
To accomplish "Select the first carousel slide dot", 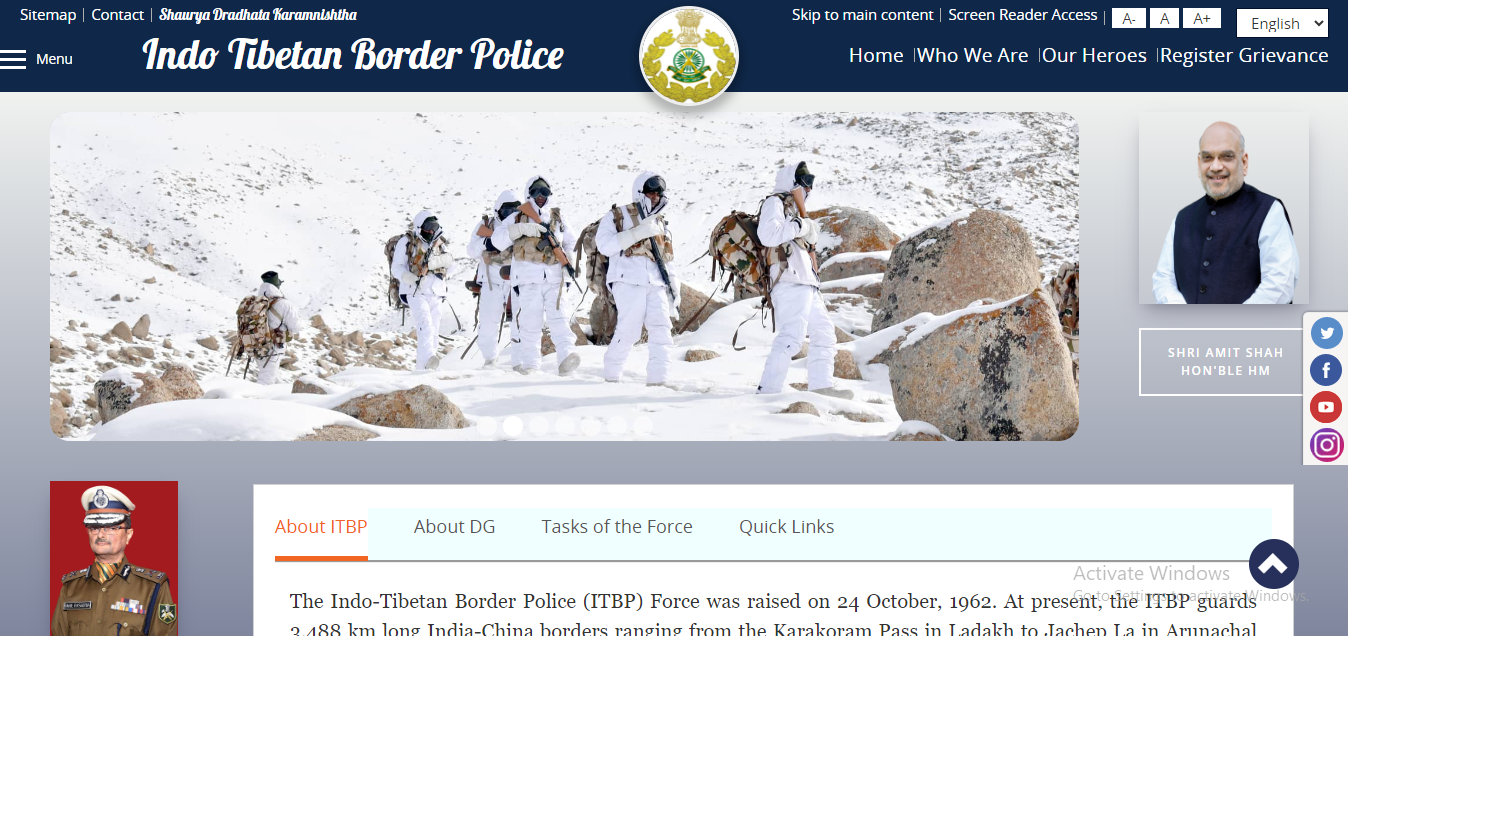I will [x=487, y=426].
